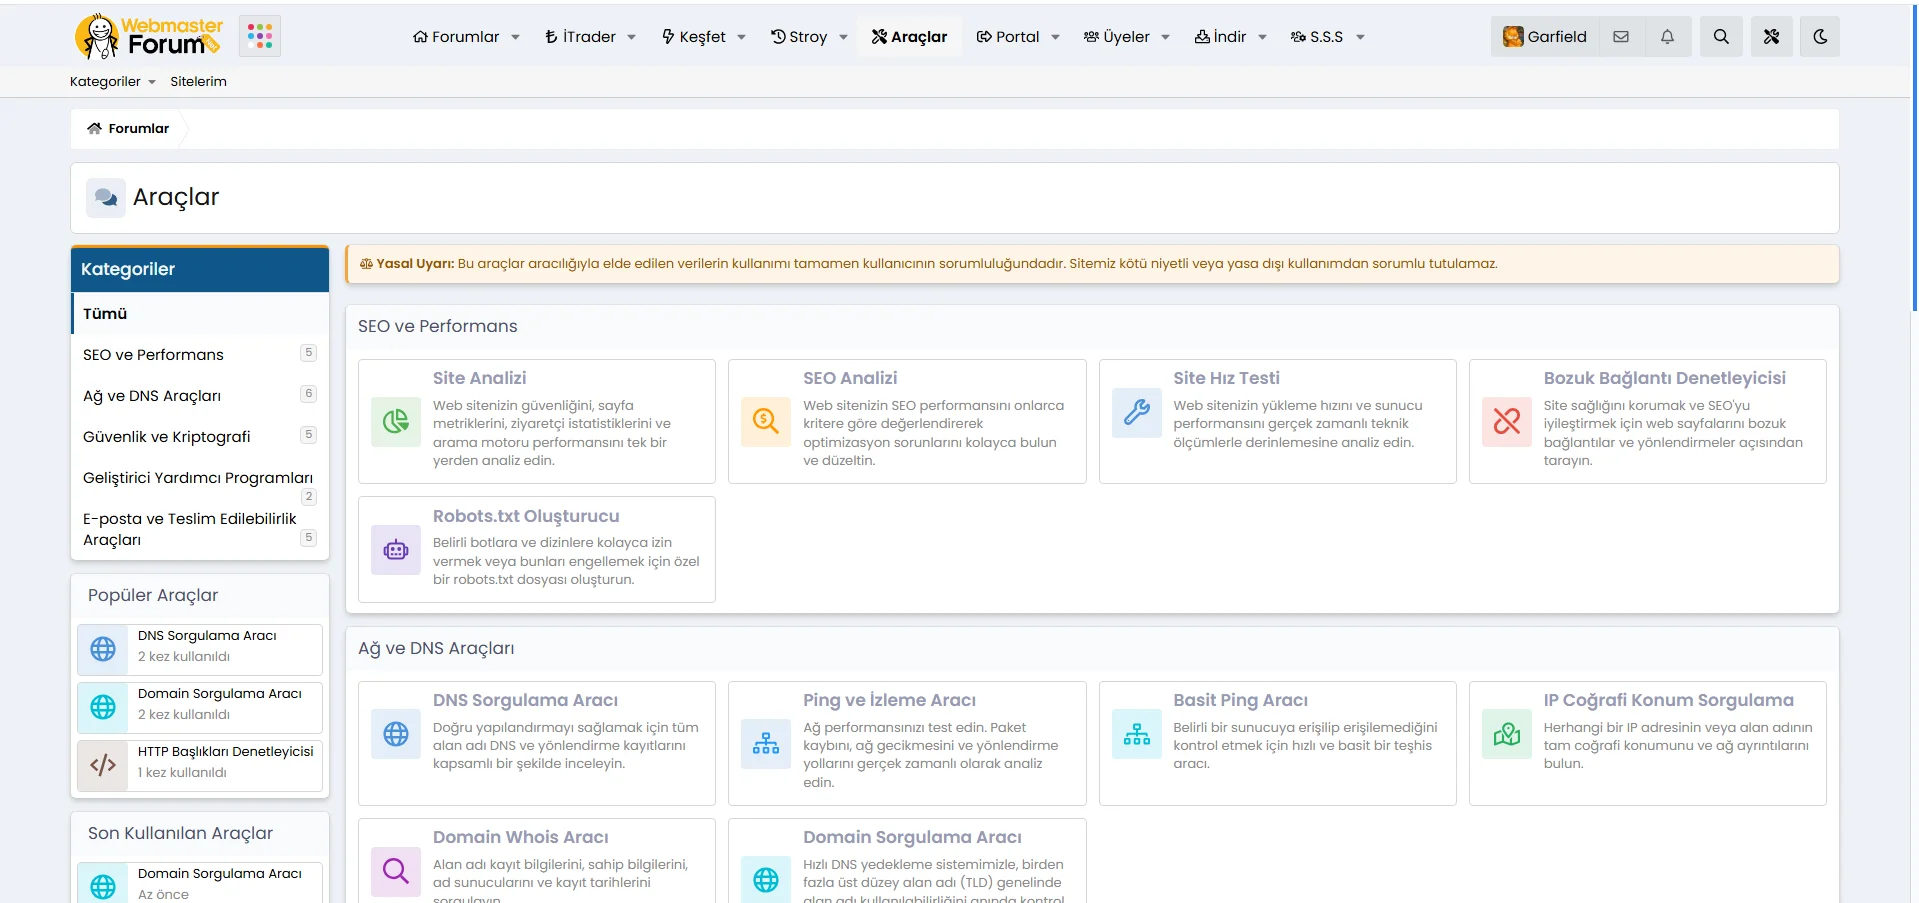Open the SEO Analizi tool title link
The height and width of the screenshot is (903, 1919).
(849, 378)
